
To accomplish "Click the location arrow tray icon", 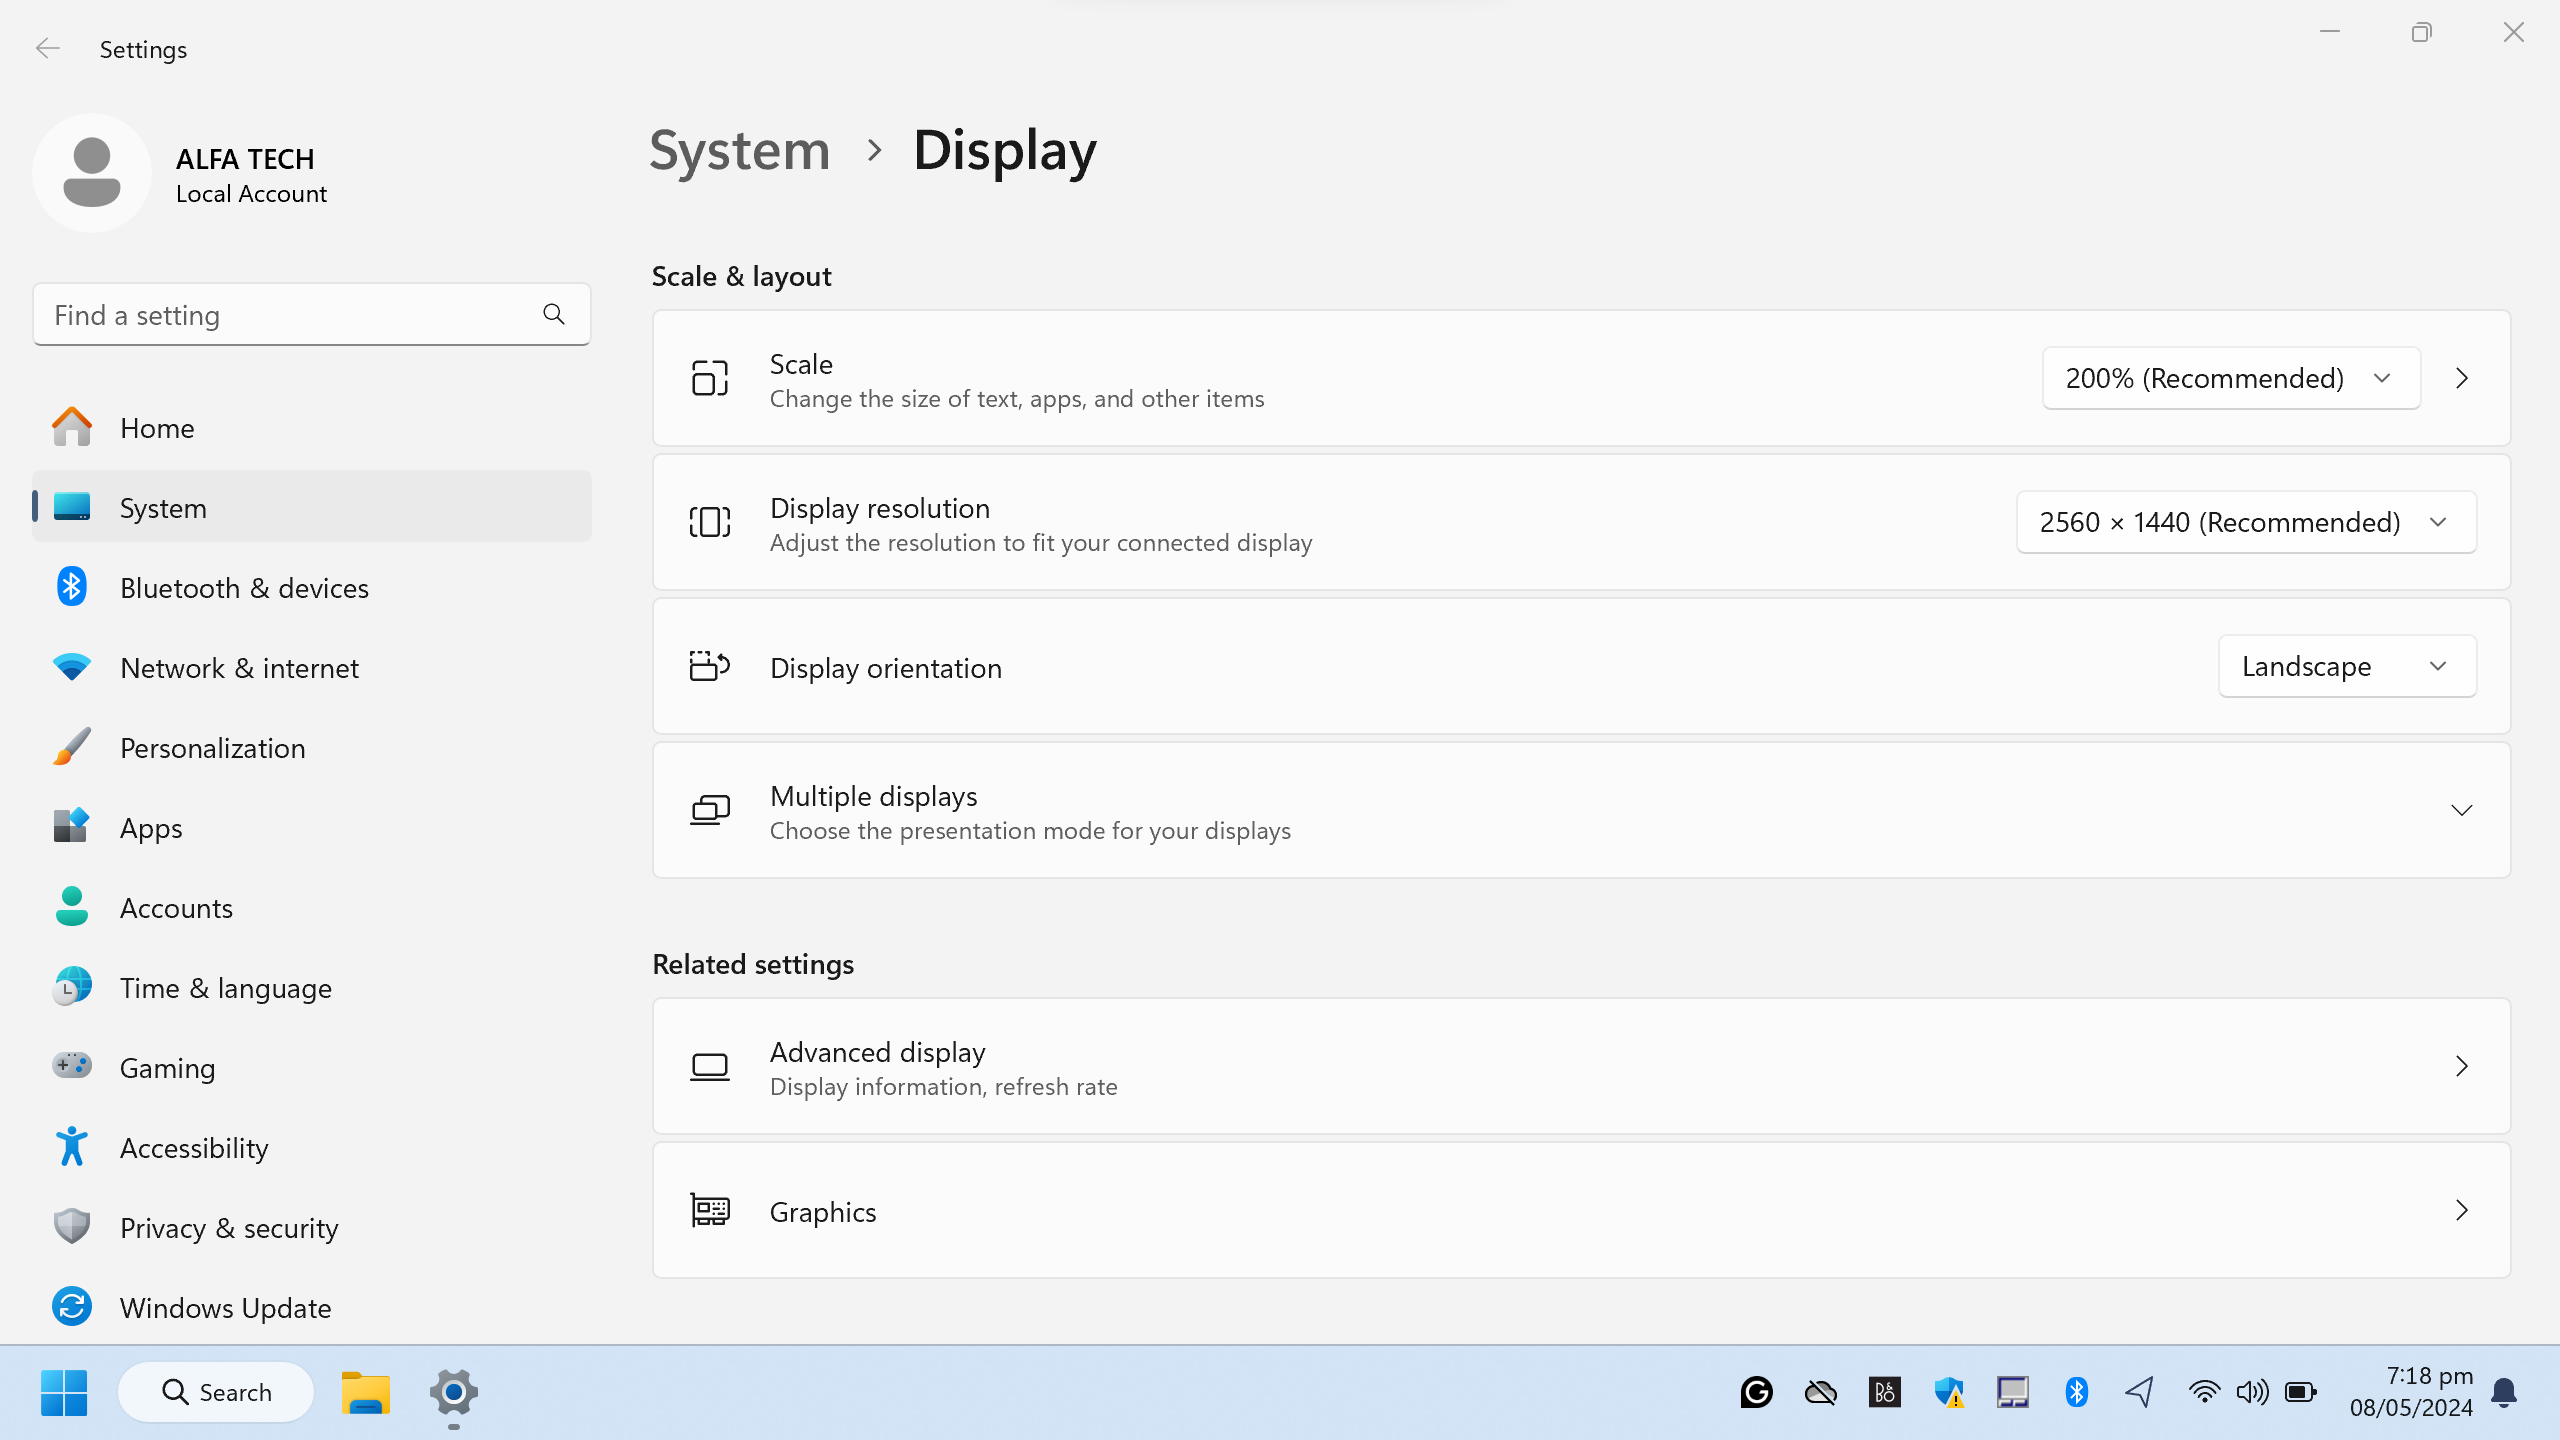I will click(2140, 1392).
